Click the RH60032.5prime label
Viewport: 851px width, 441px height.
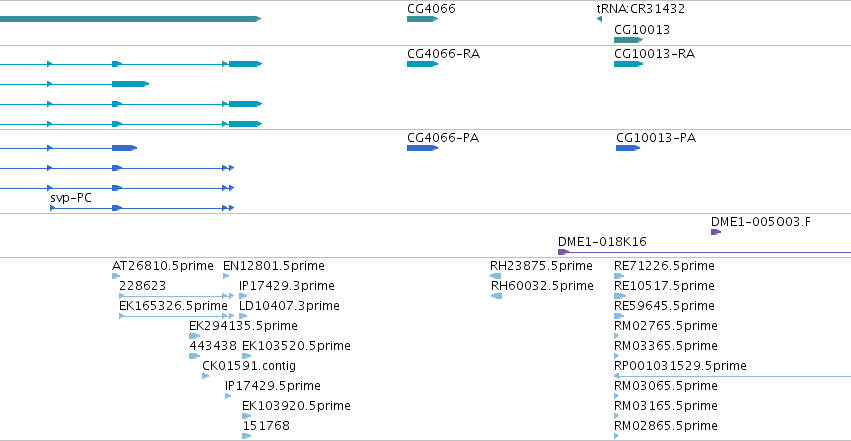point(542,286)
